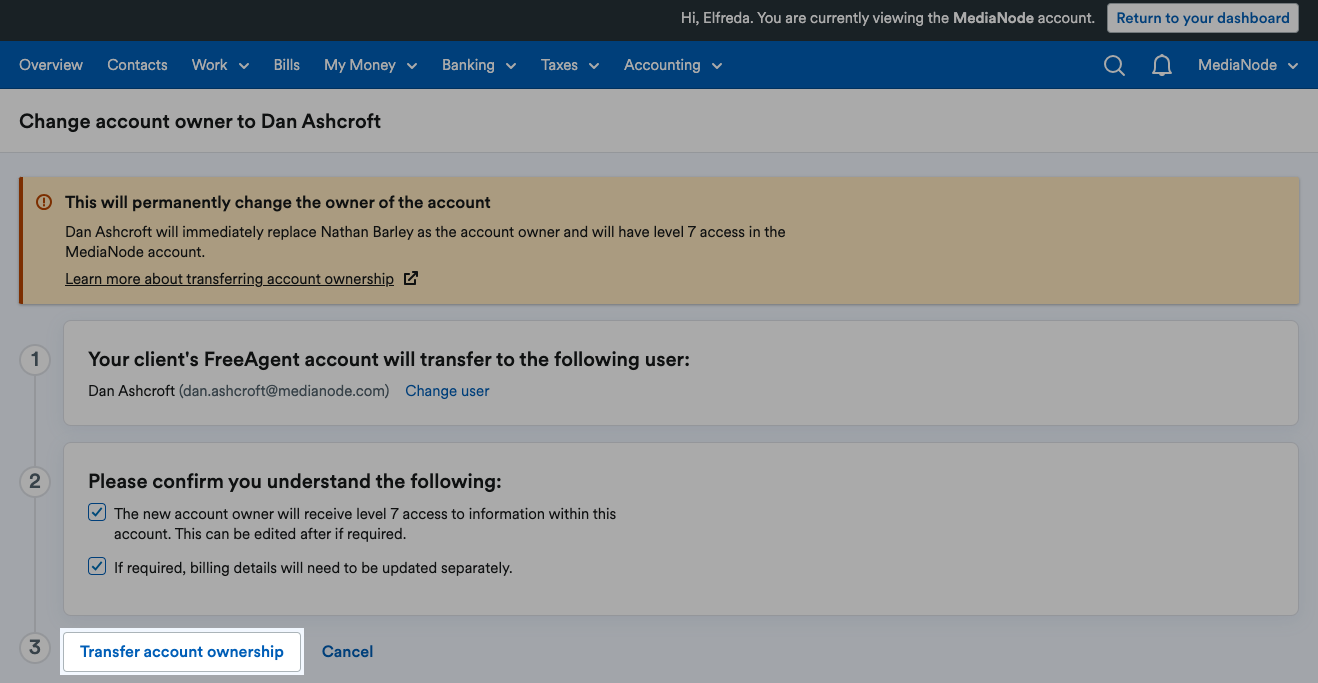Open the My Money menu
Screen dimensions: 1318x683
369,65
